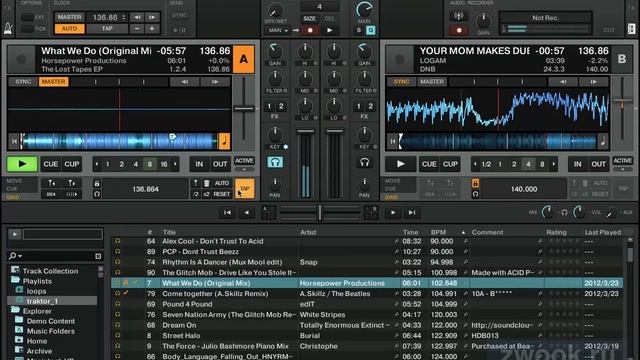The image size is (640, 360).
Task: Click crossfader skip to previous button
Action: point(227,213)
